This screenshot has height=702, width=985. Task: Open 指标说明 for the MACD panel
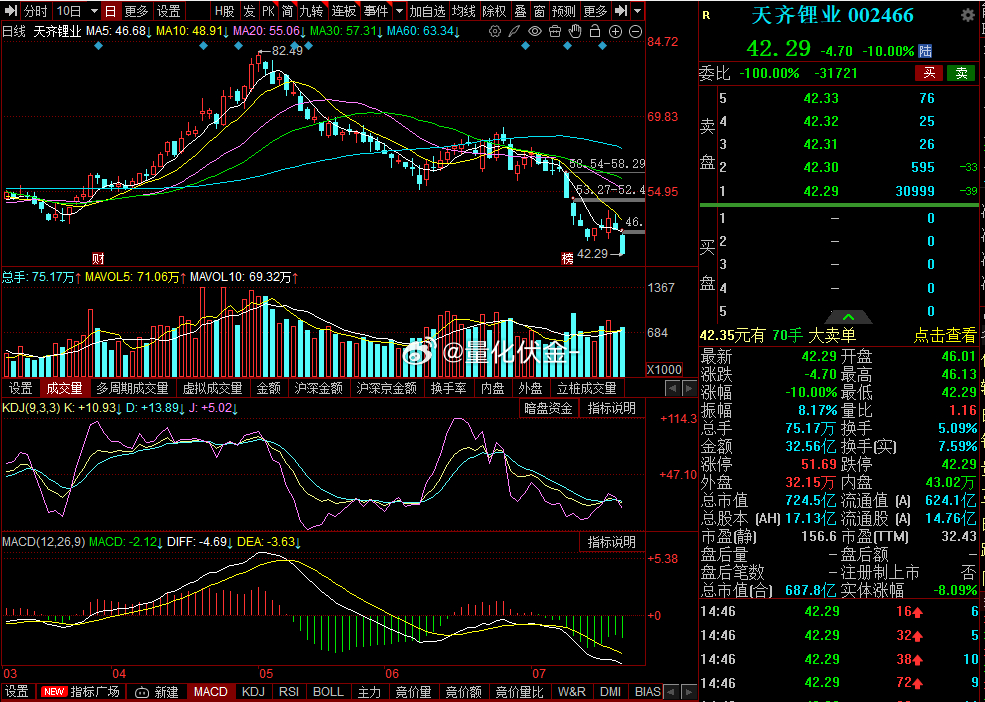611,542
